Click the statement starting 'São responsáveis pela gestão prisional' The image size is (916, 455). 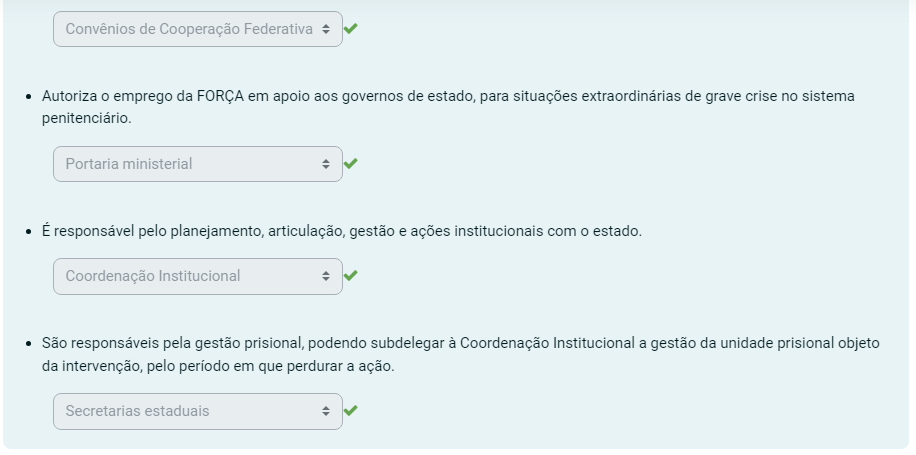(460, 343)
